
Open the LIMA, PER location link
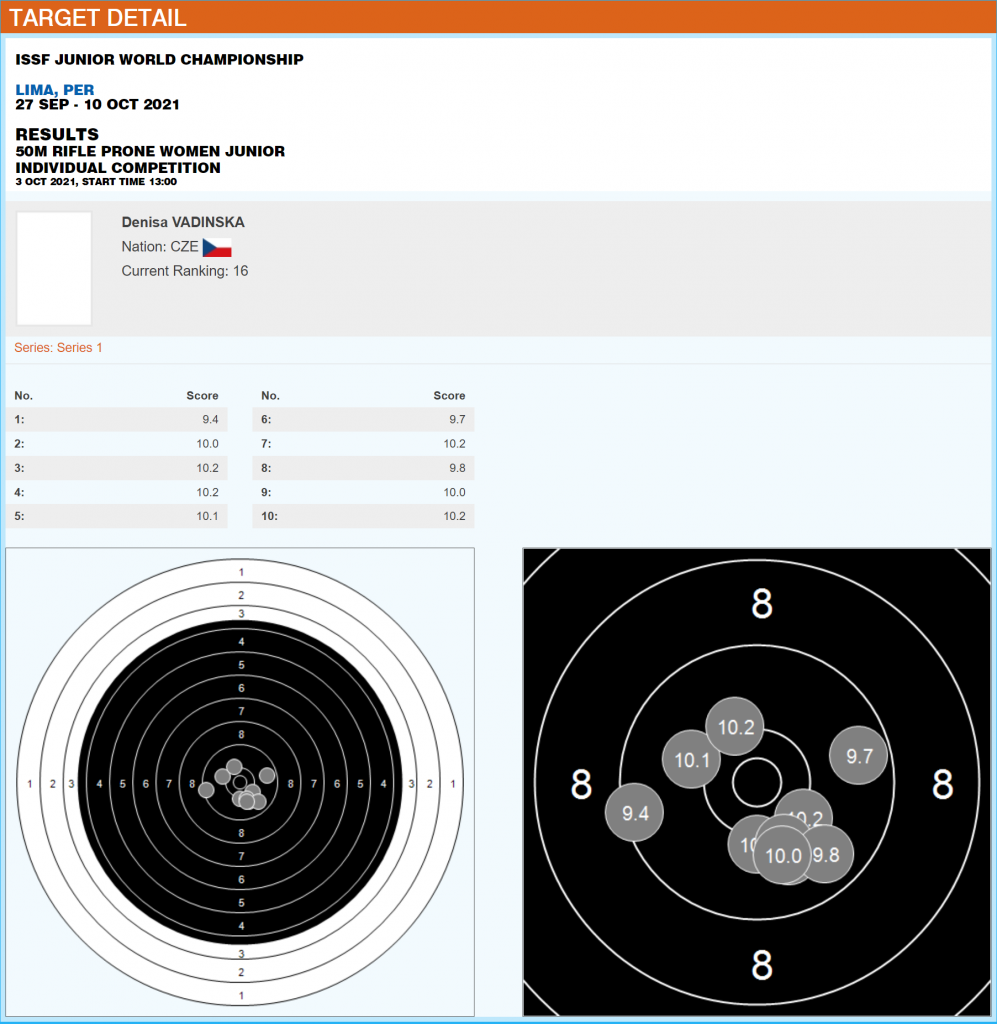pos(55,90)
